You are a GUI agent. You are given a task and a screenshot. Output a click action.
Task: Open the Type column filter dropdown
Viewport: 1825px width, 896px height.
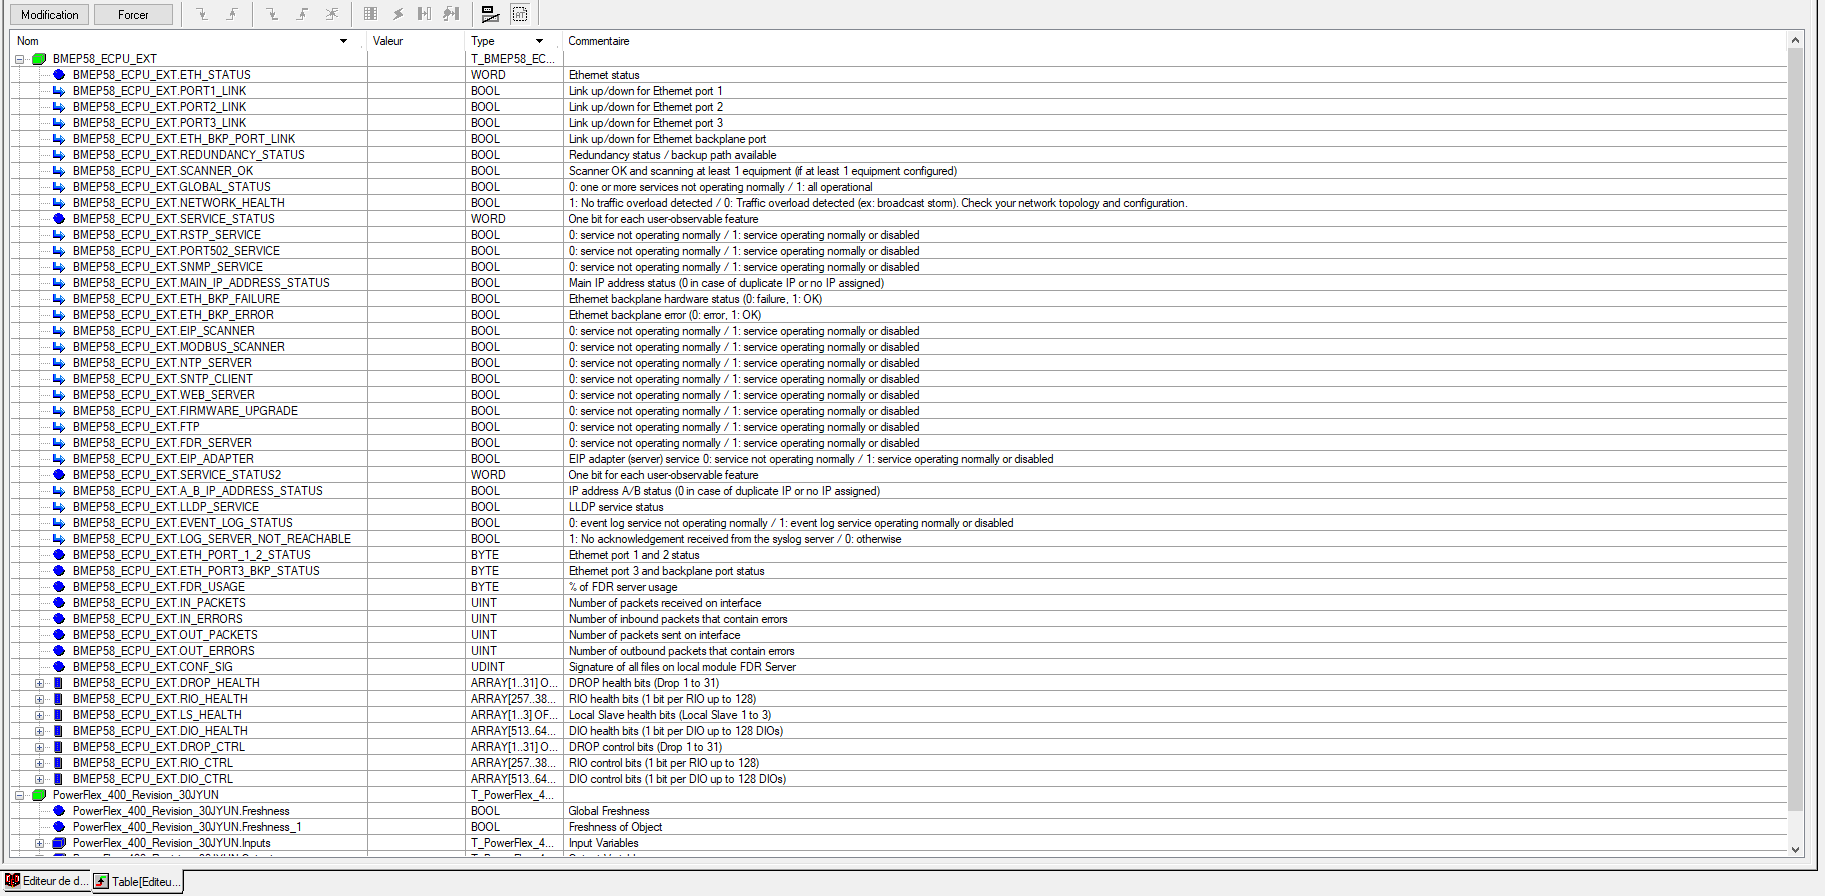(x=539, y=41)
